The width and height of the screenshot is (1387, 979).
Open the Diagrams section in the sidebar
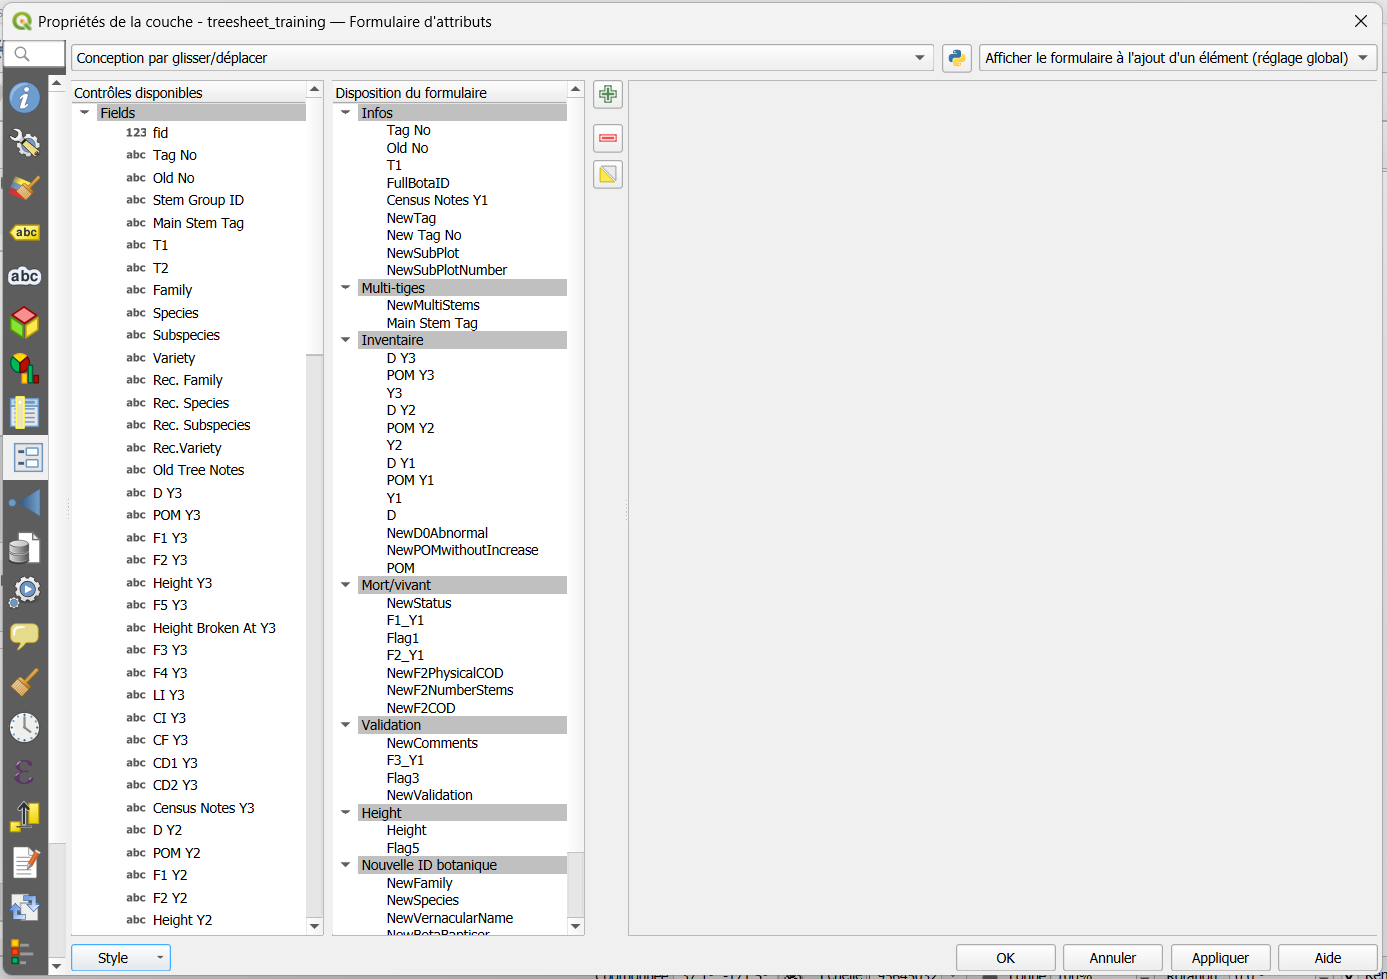point(25,367)
